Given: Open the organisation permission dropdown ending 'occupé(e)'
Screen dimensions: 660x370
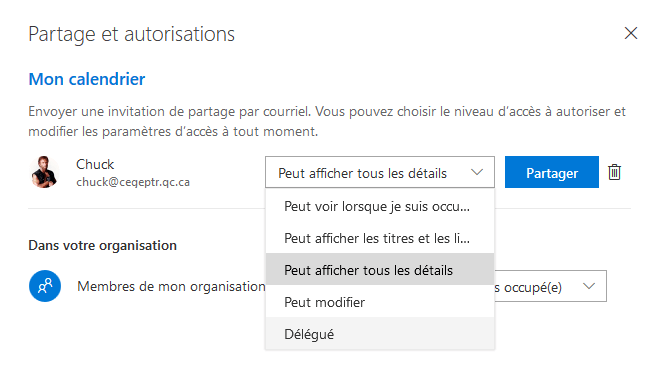Looking at the screenshot, I should coord(551,286).
